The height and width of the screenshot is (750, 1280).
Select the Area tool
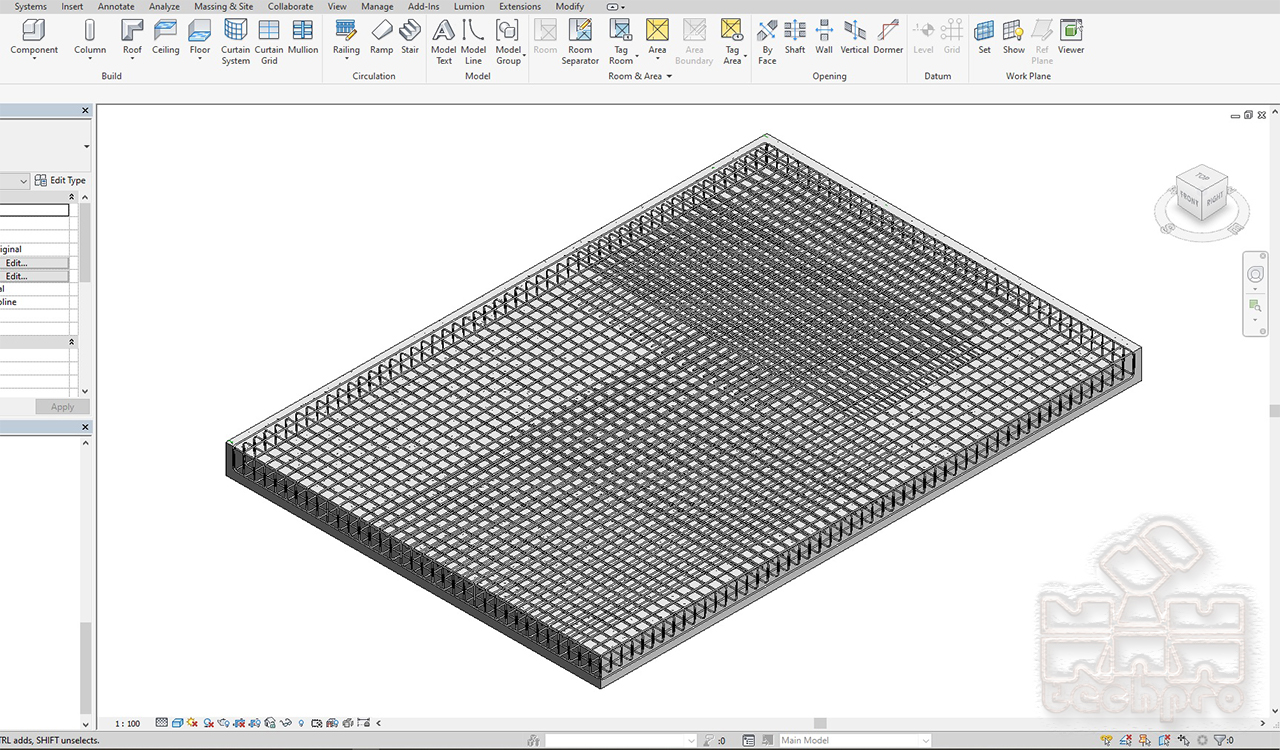click(657, 37)
